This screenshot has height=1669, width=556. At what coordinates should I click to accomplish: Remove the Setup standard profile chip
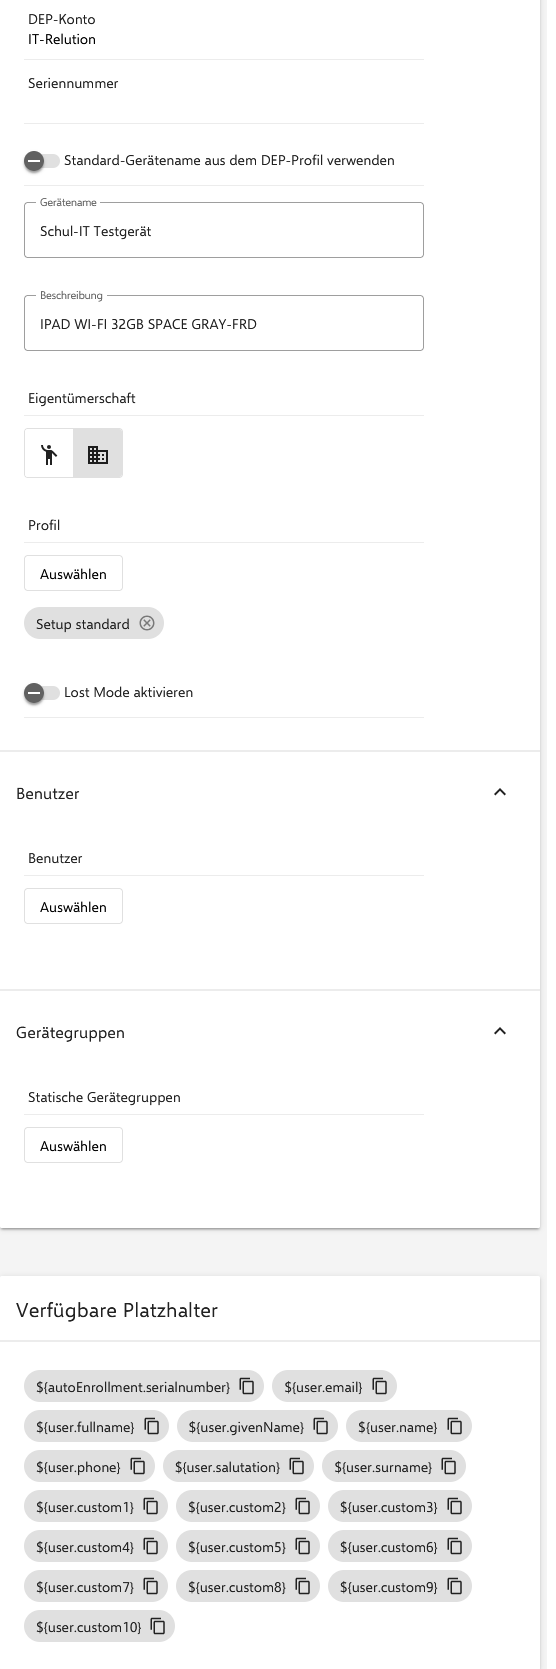pyautogui.click(x=147, y=623)
